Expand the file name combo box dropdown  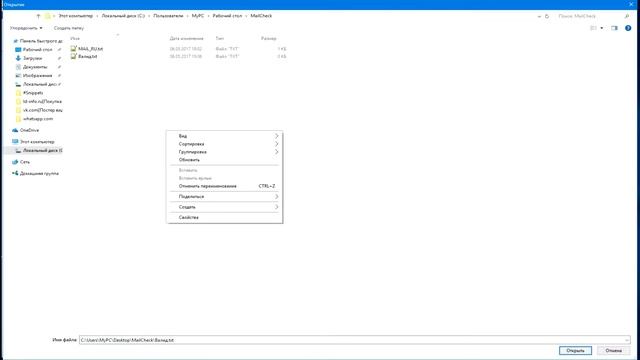[627, 340]
